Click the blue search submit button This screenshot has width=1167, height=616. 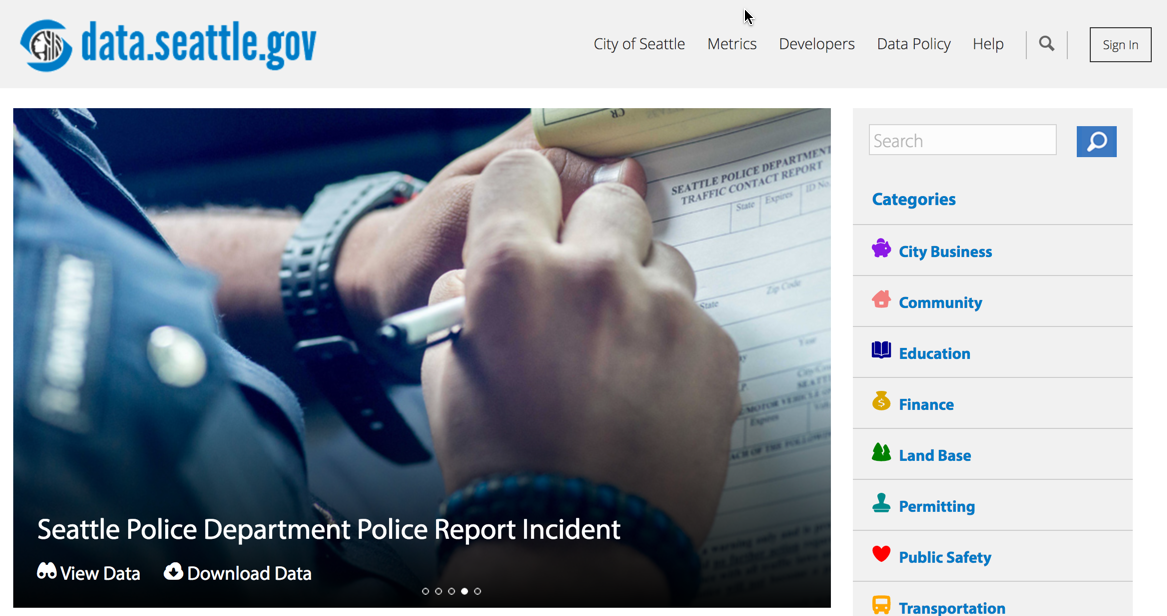coord(1096,141)
